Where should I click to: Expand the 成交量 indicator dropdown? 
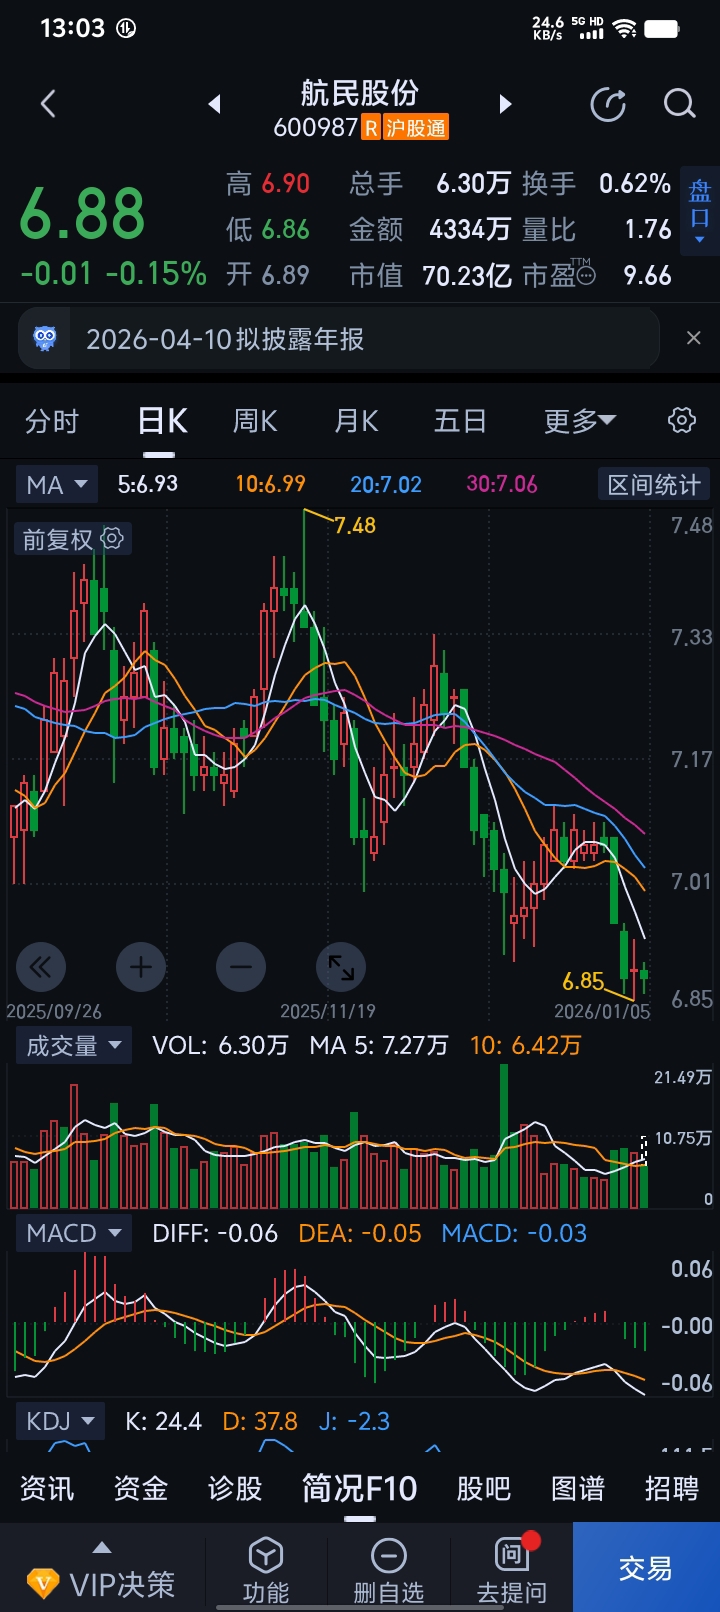[74, 1046]
